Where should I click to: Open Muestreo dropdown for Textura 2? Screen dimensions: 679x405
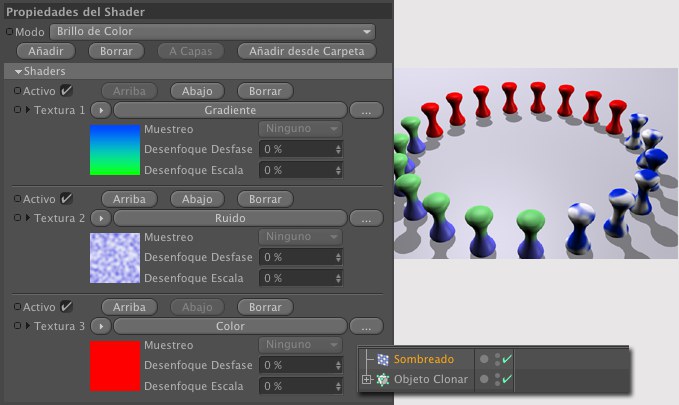click(x=301, y=237)
